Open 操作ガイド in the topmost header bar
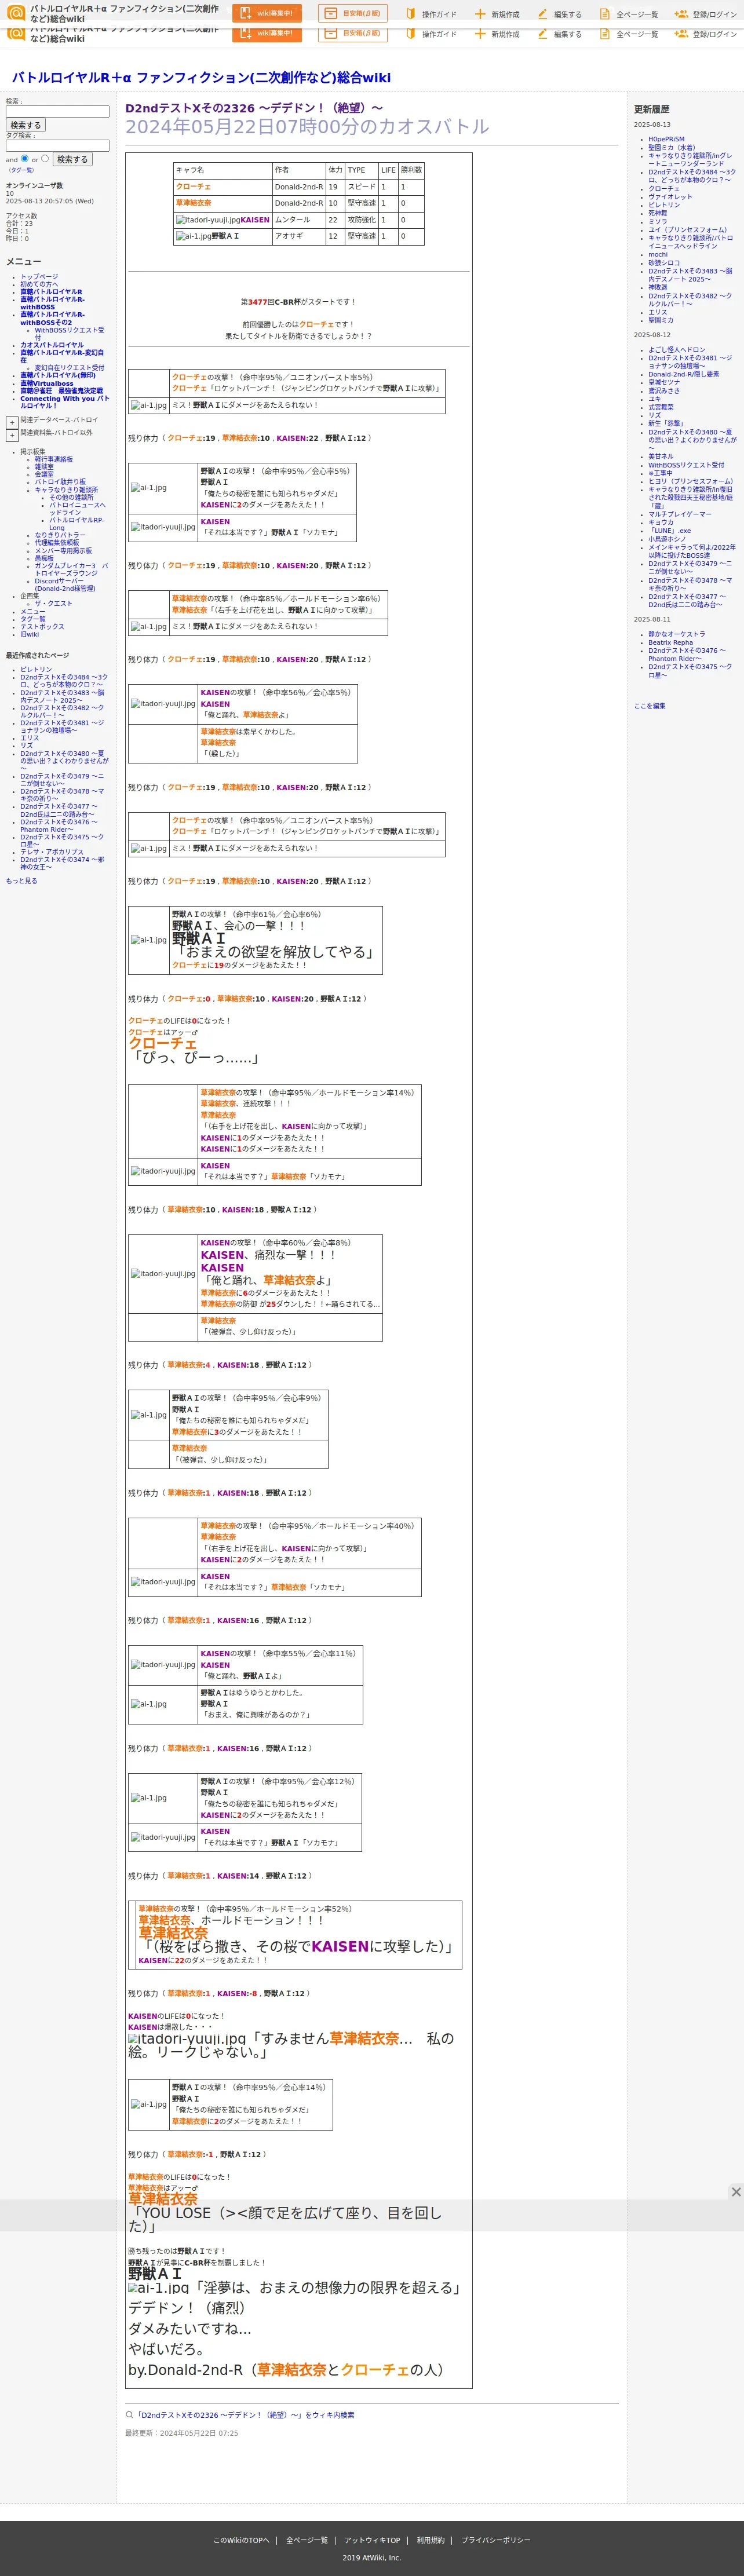 click(x=430, y=14)
